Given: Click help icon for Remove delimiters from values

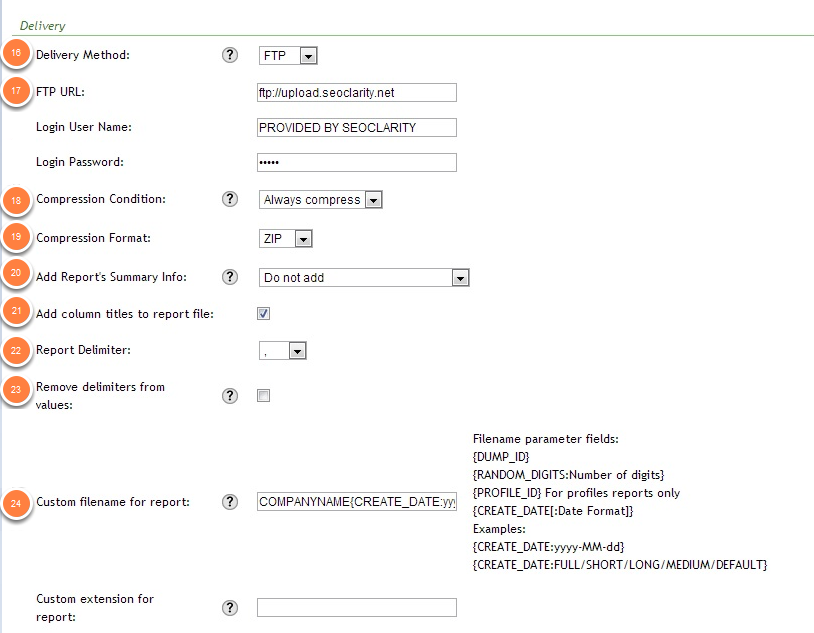Looking at the screenshot, I should point(230,396).
